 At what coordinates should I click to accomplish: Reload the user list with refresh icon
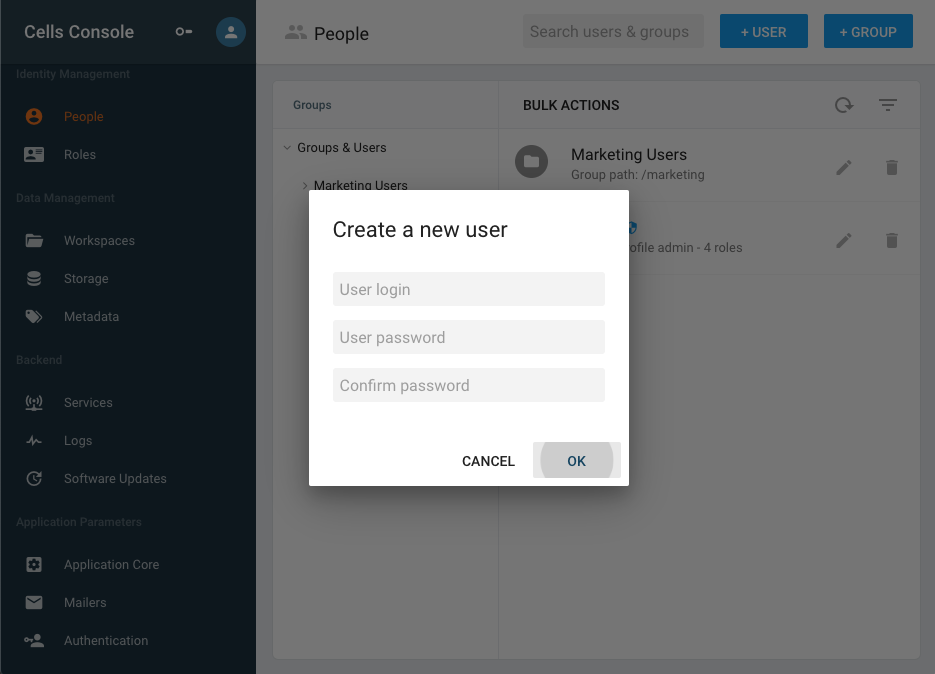[844, 106]
